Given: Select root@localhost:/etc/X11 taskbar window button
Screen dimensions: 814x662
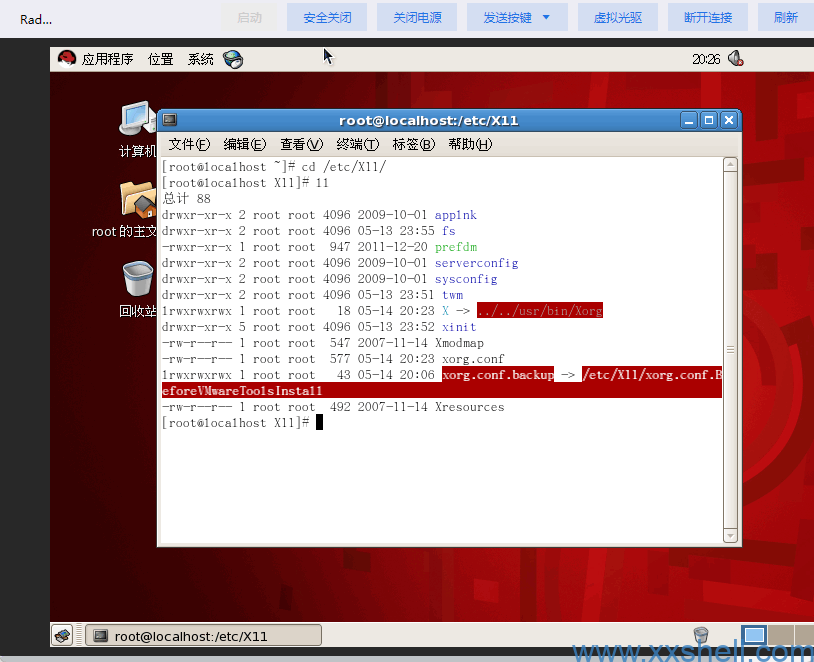Looking at the screenshot, I should pos(204,635).
